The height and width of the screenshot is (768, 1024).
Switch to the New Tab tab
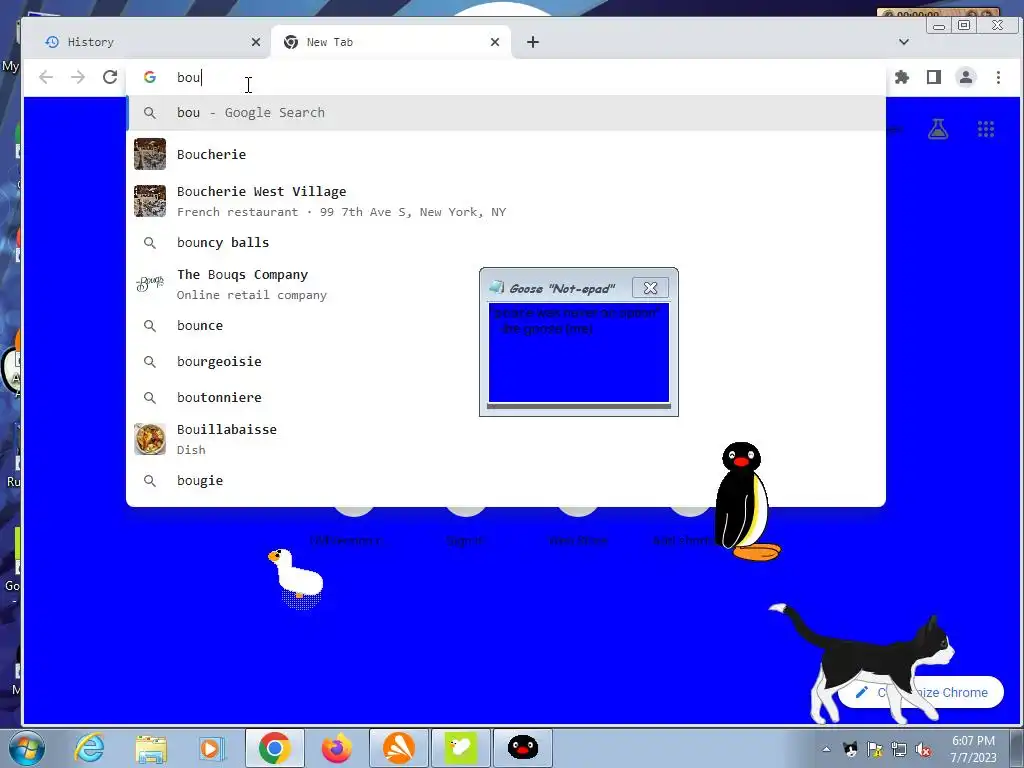391,42
